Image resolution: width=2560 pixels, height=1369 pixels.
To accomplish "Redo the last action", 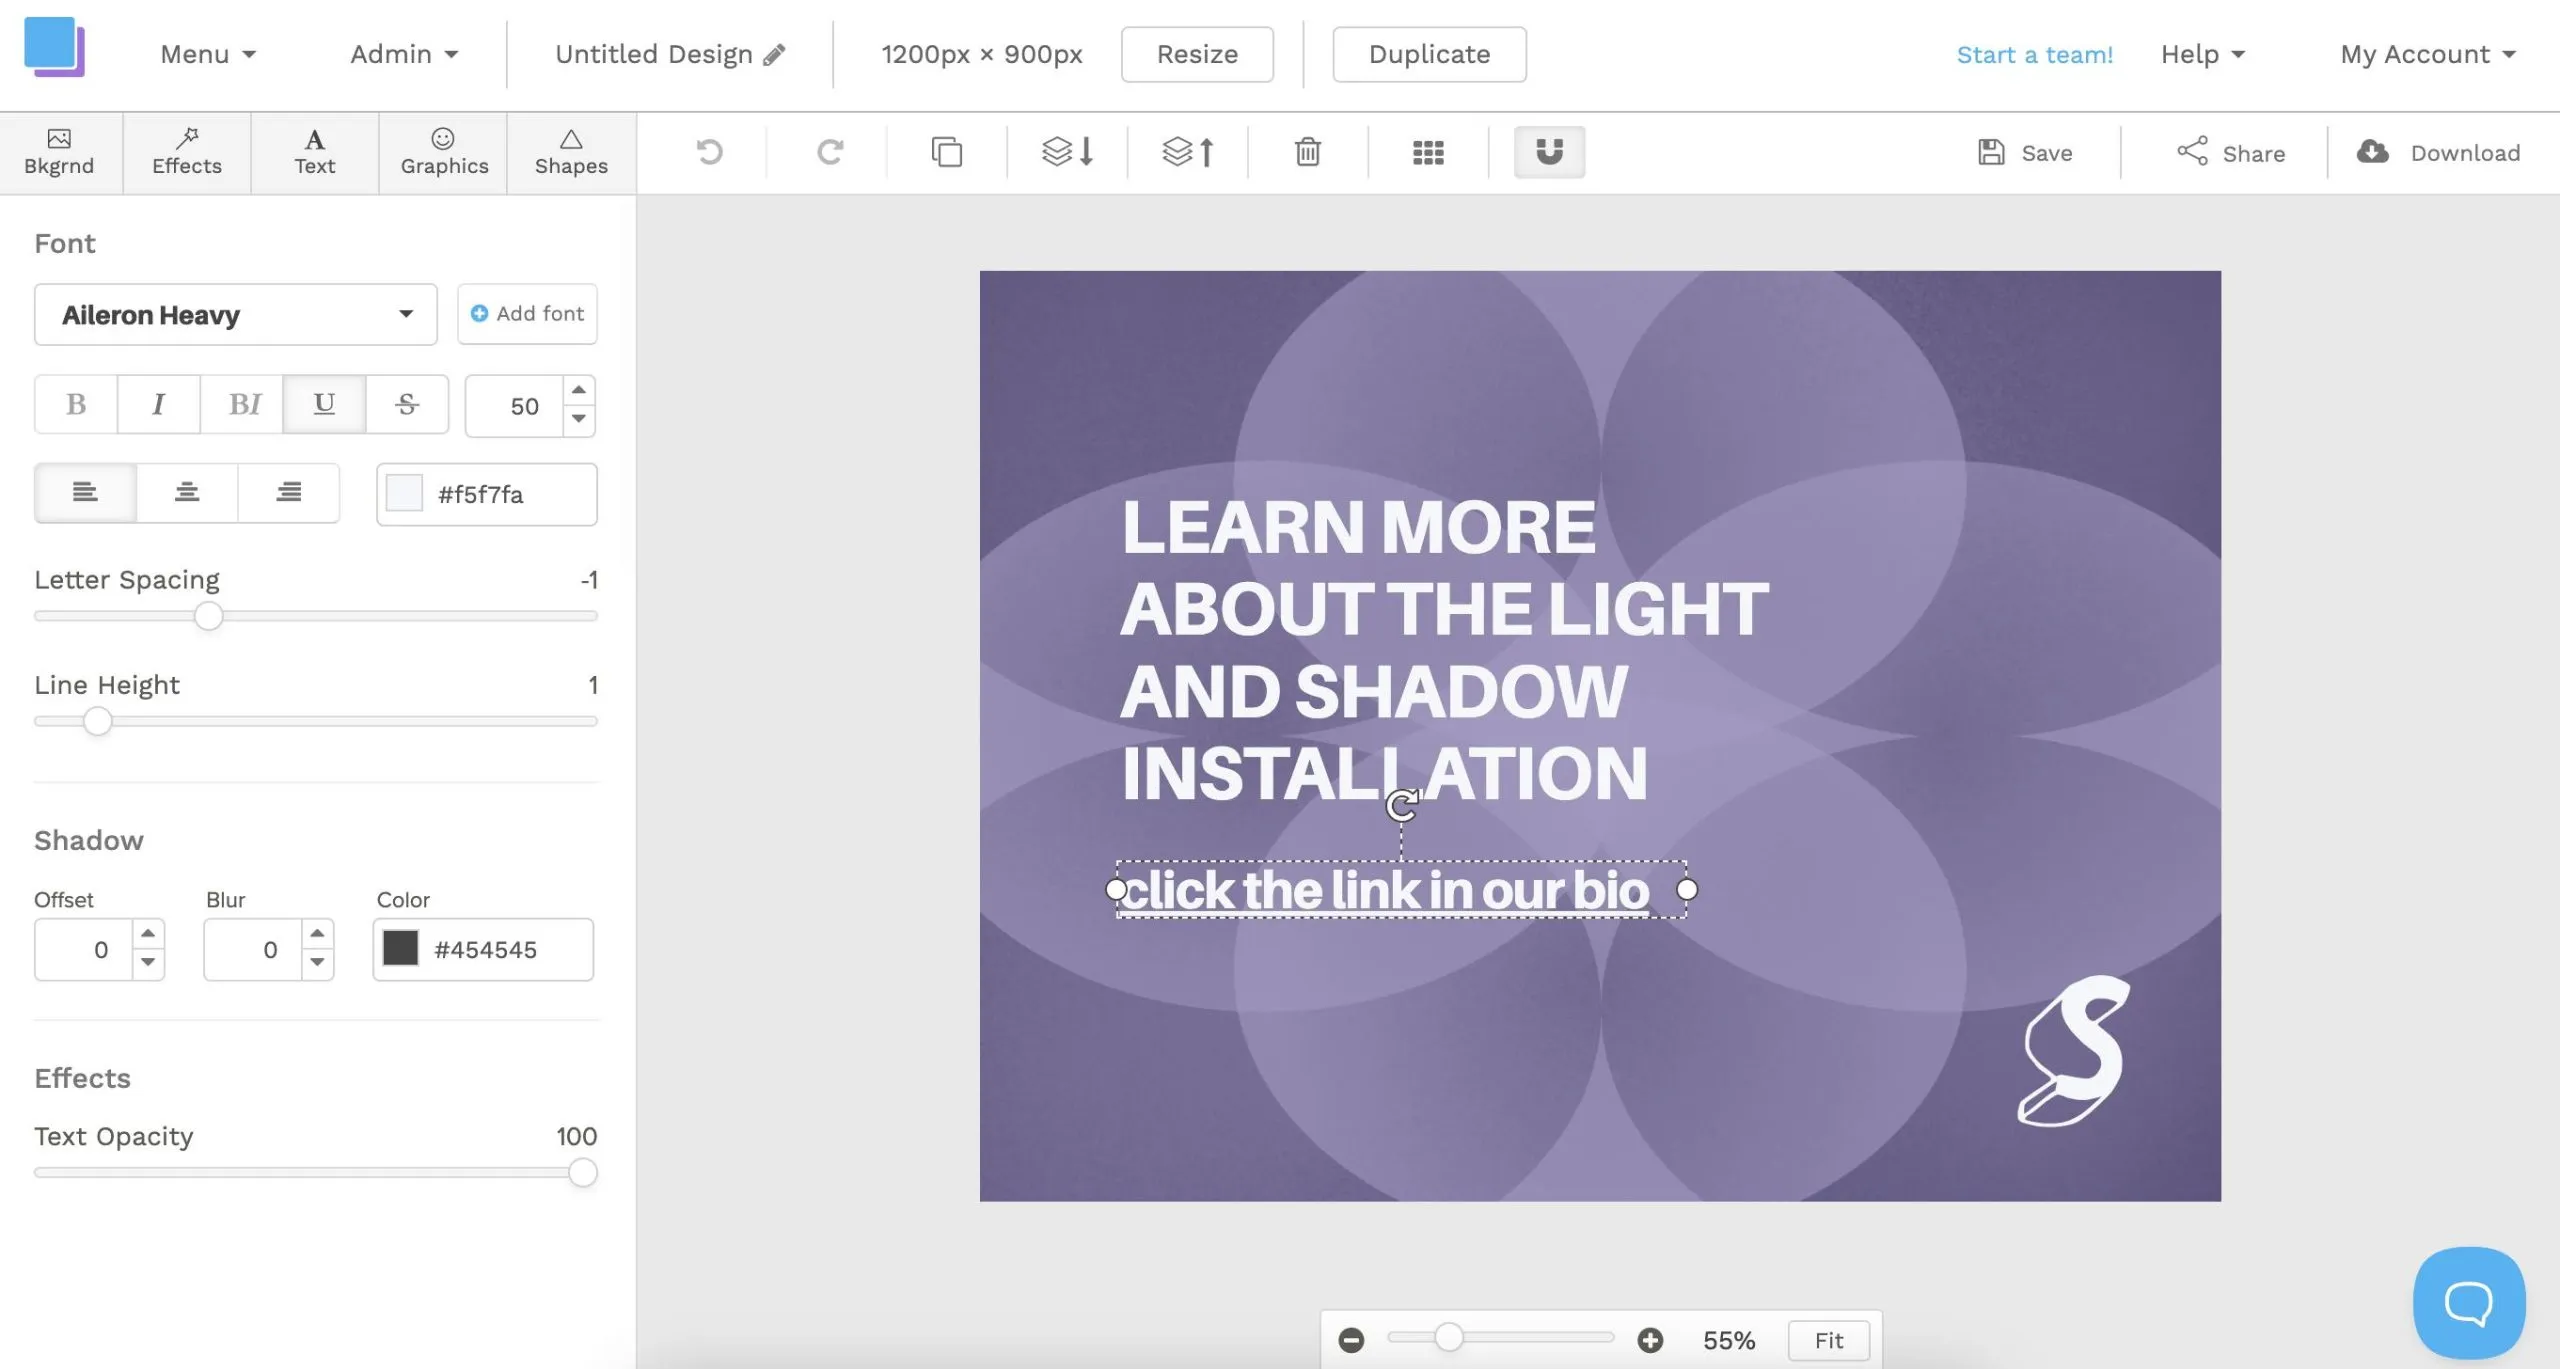I will pos(829,152).
